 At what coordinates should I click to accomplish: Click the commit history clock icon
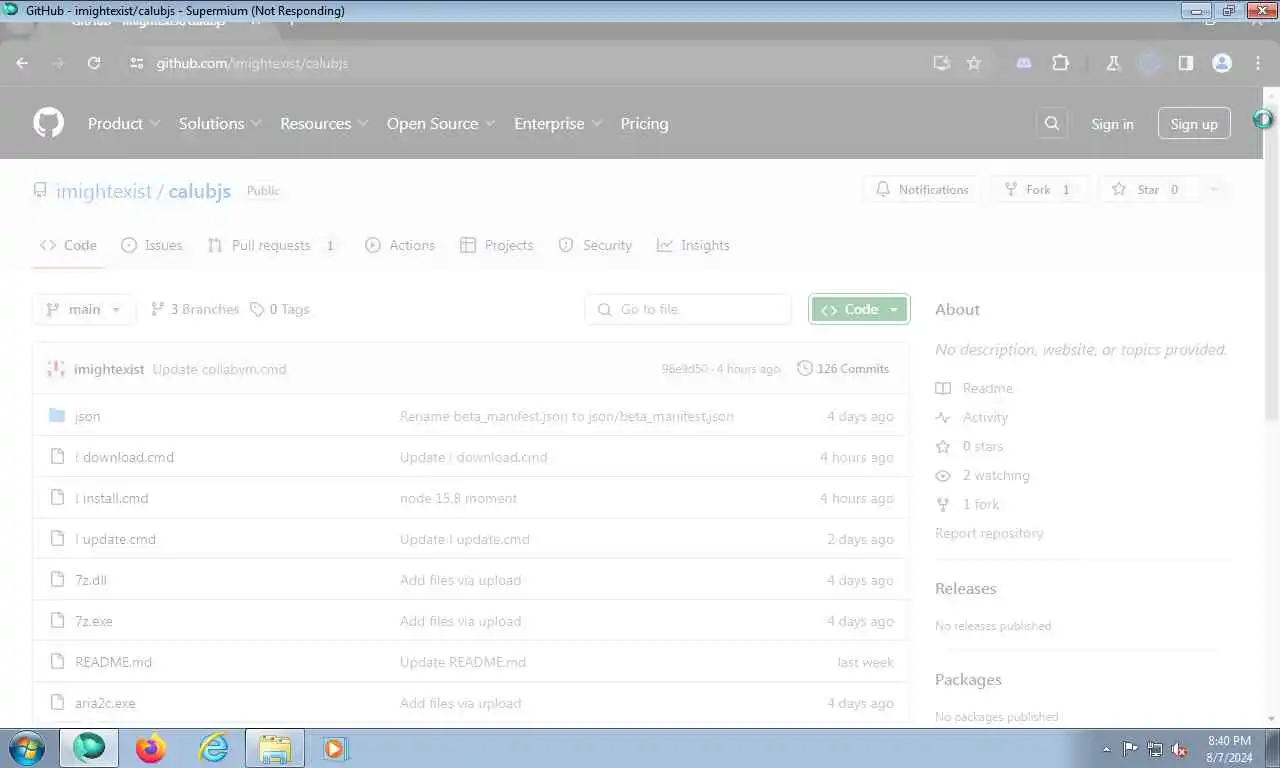click(805, 369)
